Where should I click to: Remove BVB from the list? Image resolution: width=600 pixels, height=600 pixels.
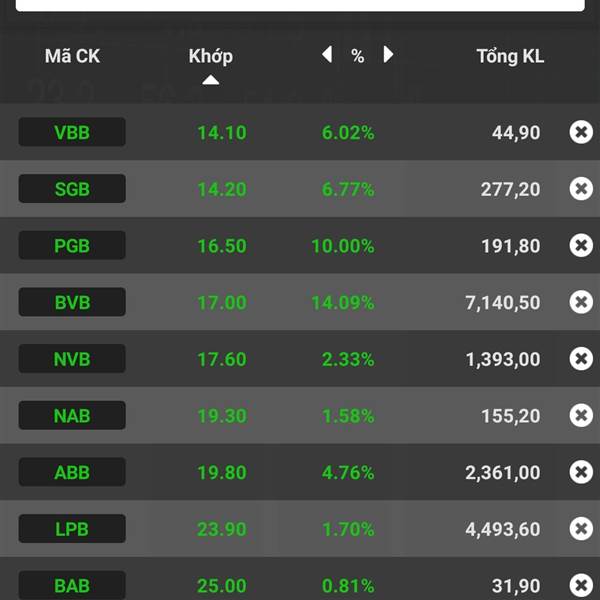[581, 302]
